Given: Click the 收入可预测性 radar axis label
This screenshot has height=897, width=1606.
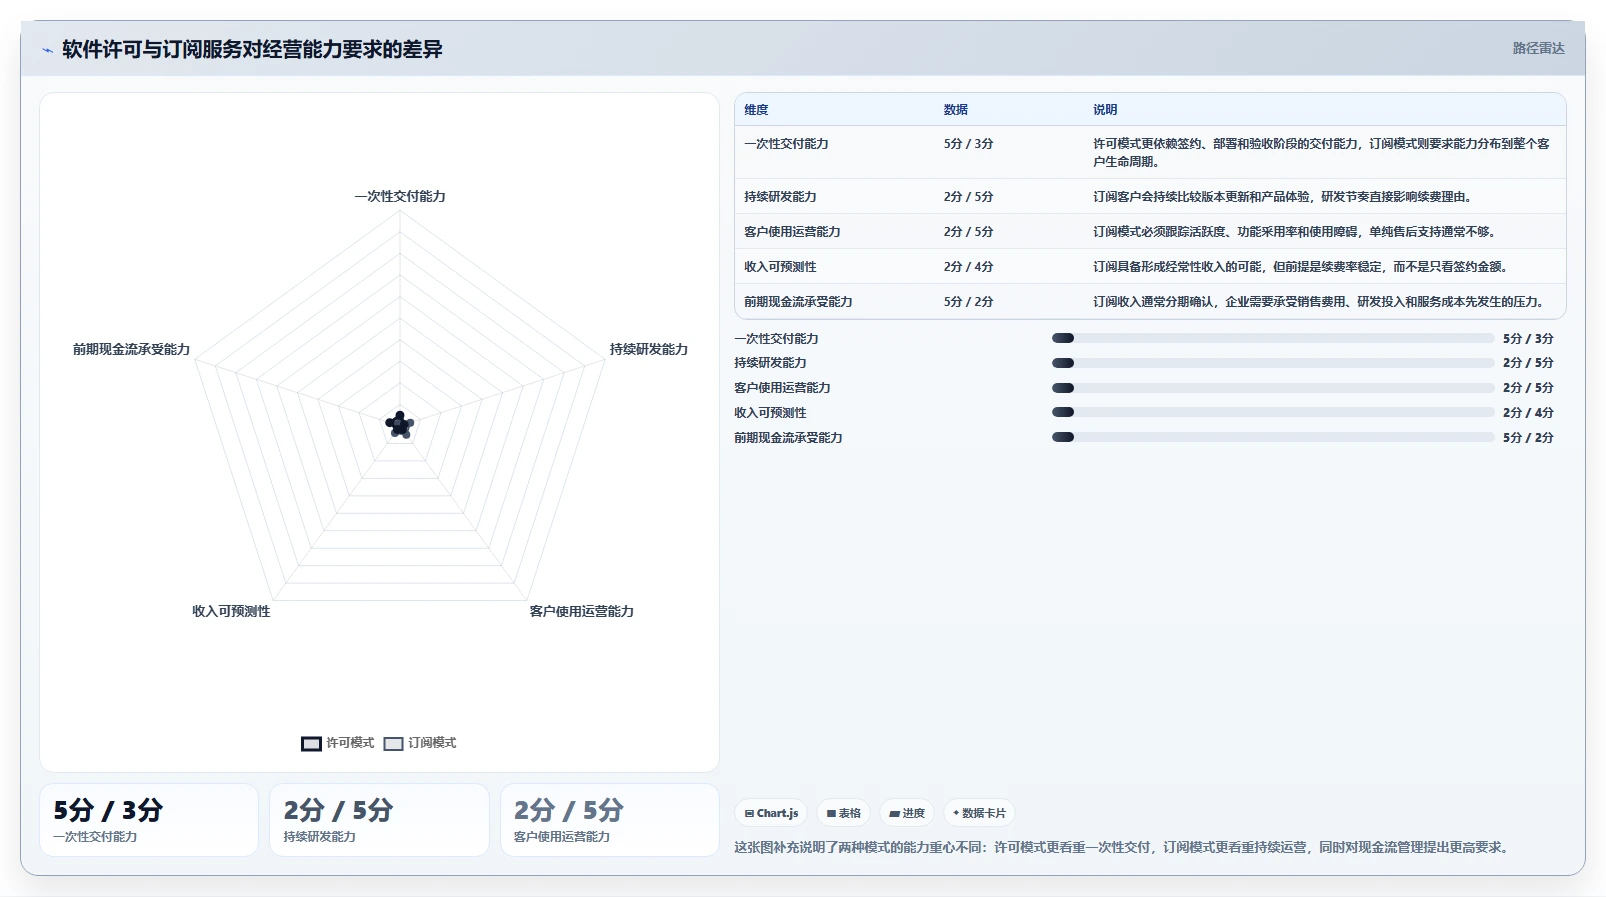Looking at the screenshot, I should pyautogui.click(x=231, y=611).
